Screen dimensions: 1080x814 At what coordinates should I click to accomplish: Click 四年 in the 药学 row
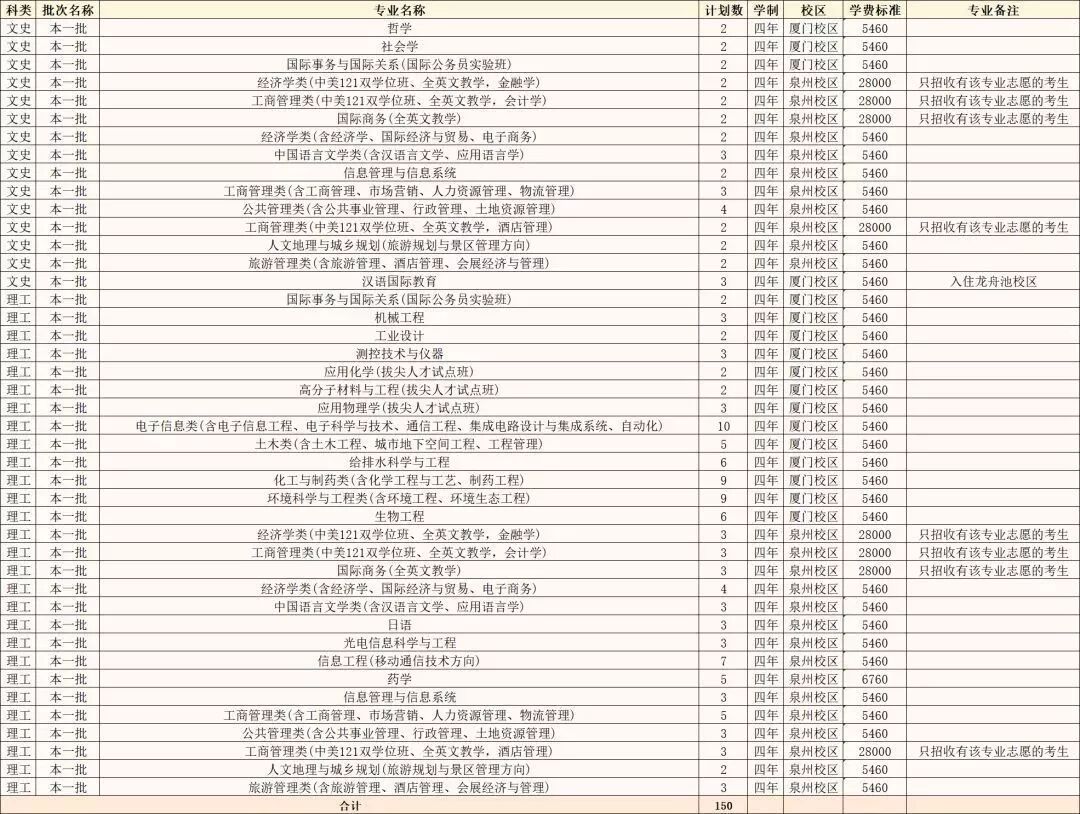[765, 679]
